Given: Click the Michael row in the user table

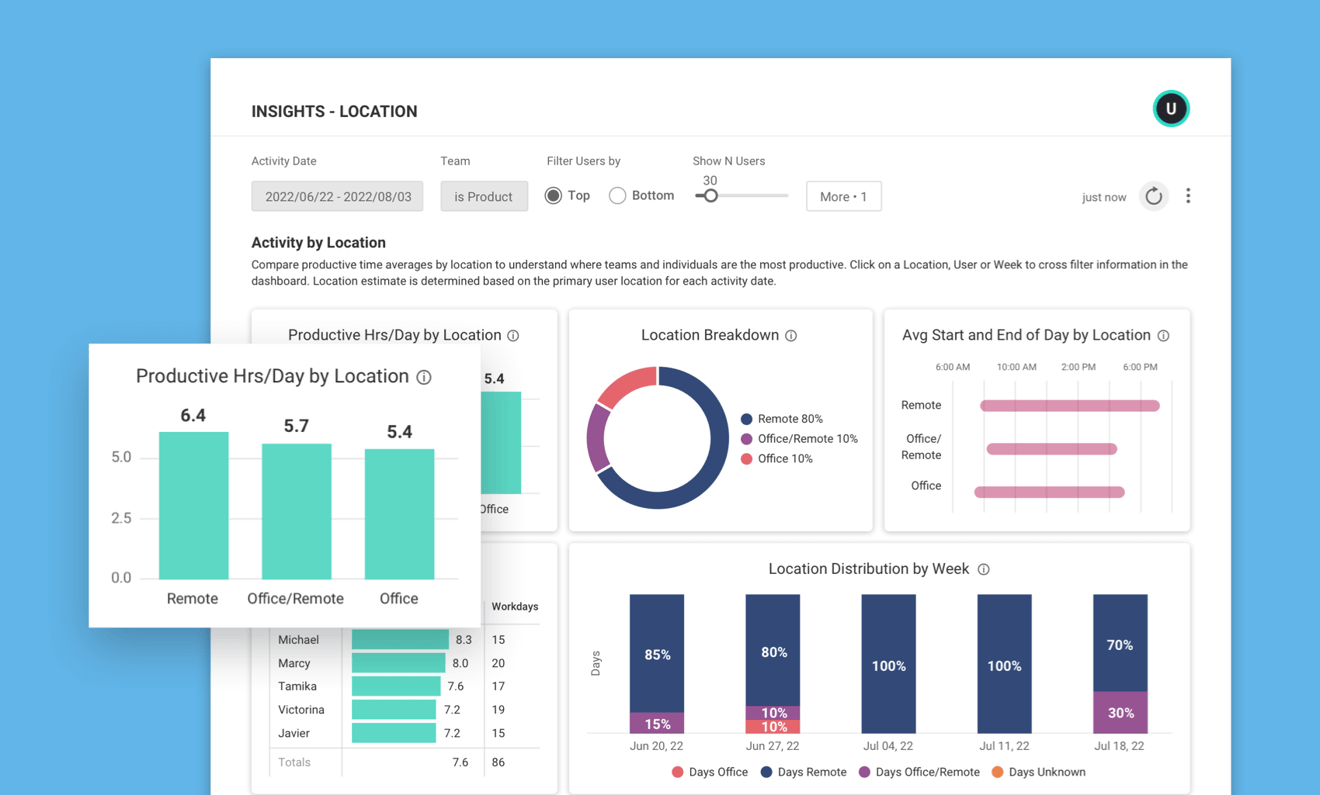Looking at the screenshot, I should coord(404,639).
